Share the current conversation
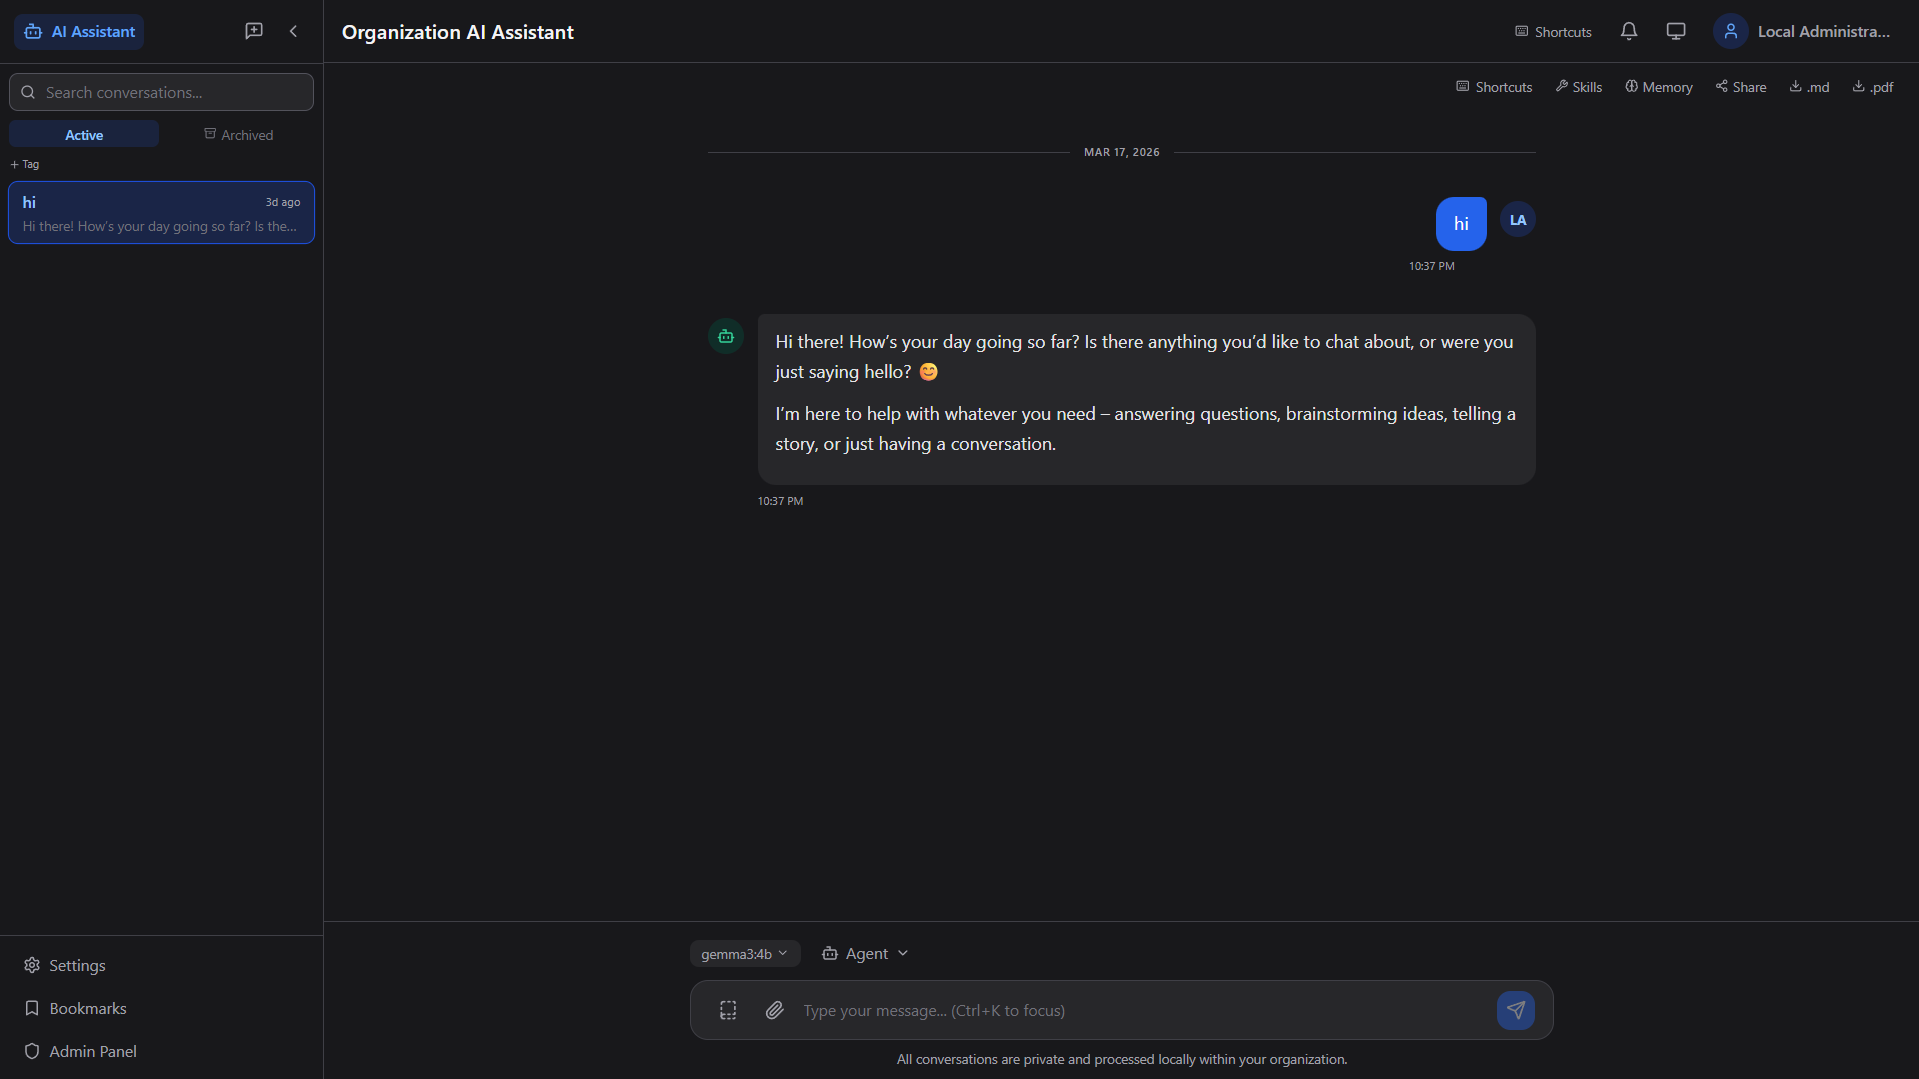Screen dimensions: 1919x1079 pyautogui.click(x=1740, y=86)
